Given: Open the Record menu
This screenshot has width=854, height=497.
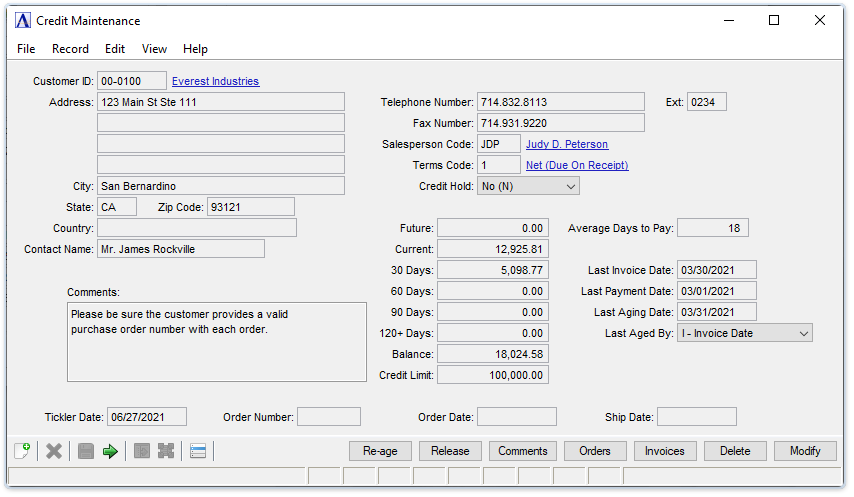Looking at the screenshot, I should click(70, 49).
